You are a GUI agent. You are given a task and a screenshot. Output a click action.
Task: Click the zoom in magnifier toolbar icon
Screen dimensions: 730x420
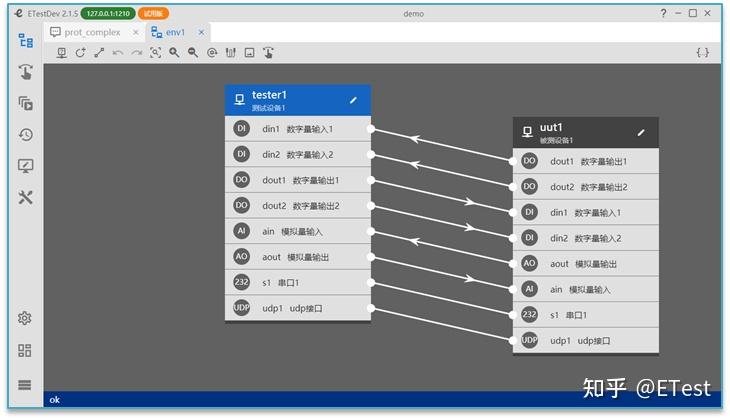(174, 53)
